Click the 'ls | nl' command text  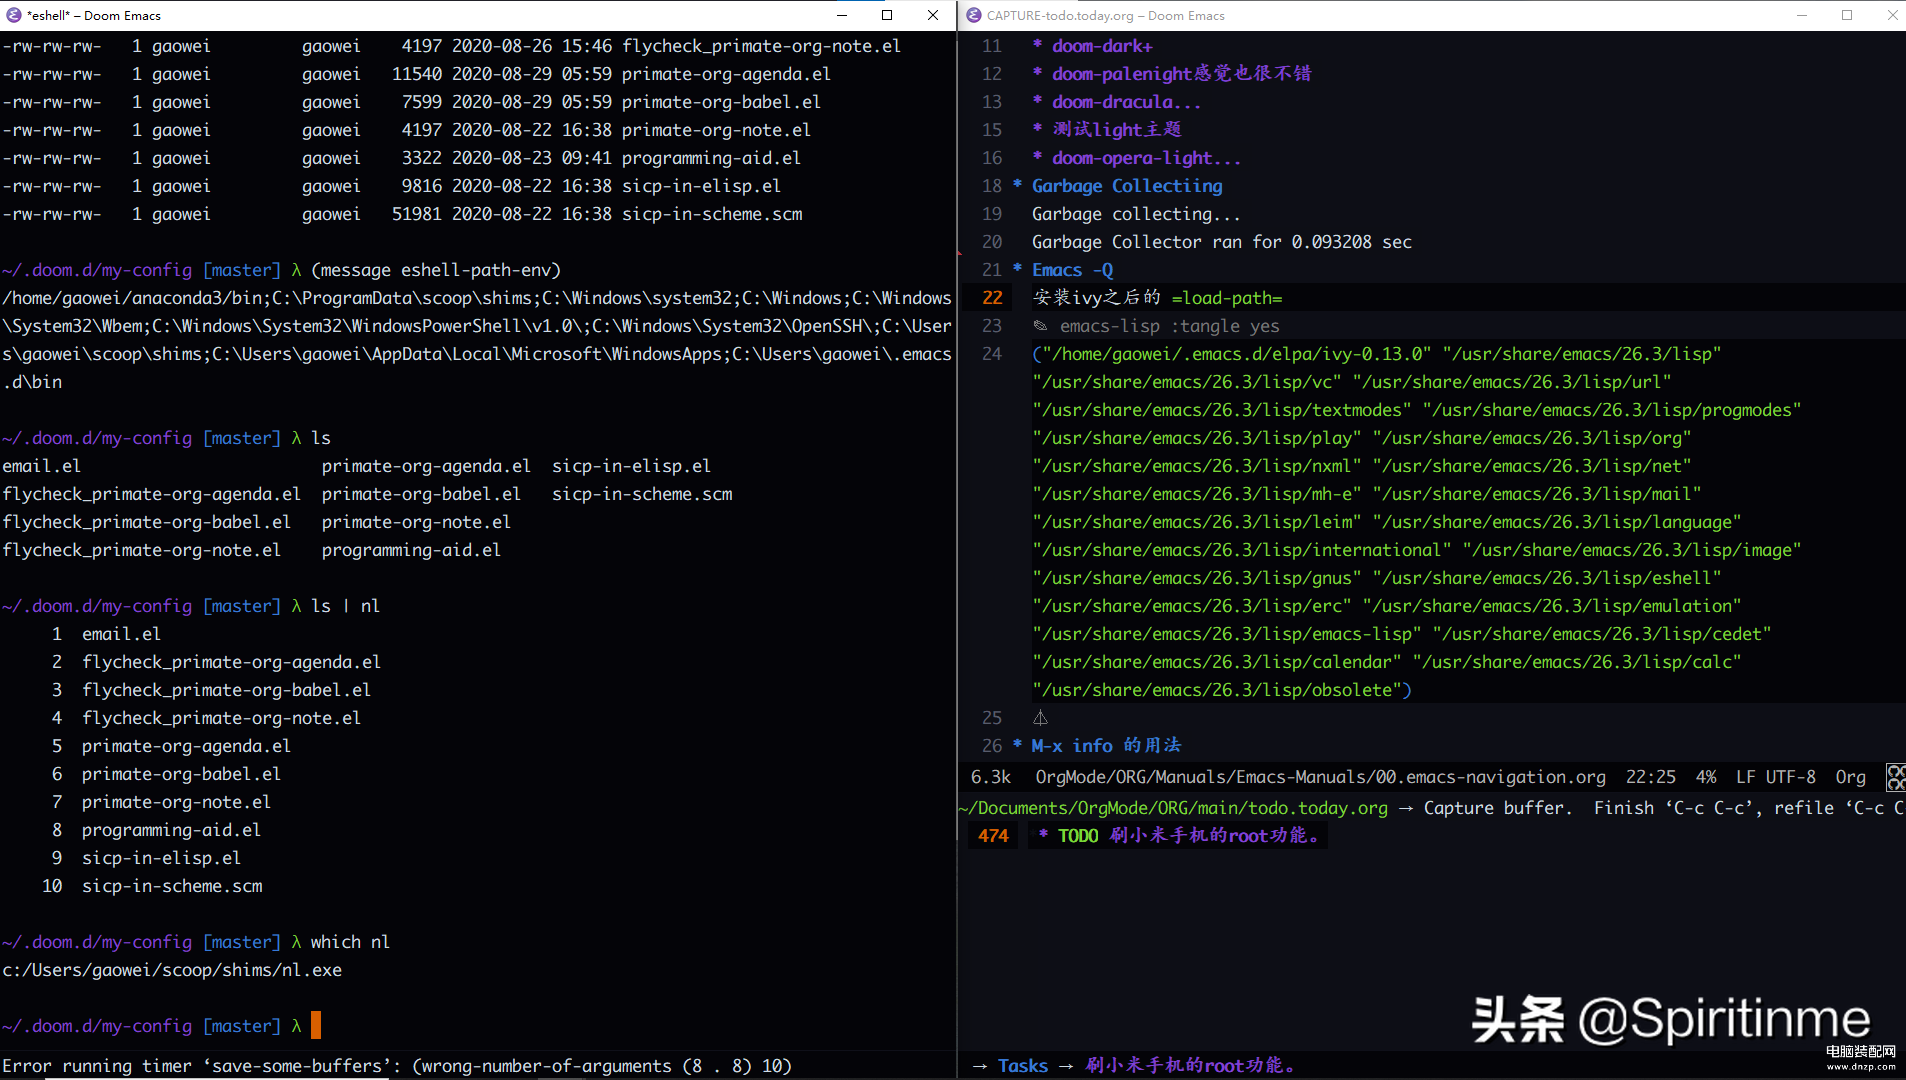345,606
